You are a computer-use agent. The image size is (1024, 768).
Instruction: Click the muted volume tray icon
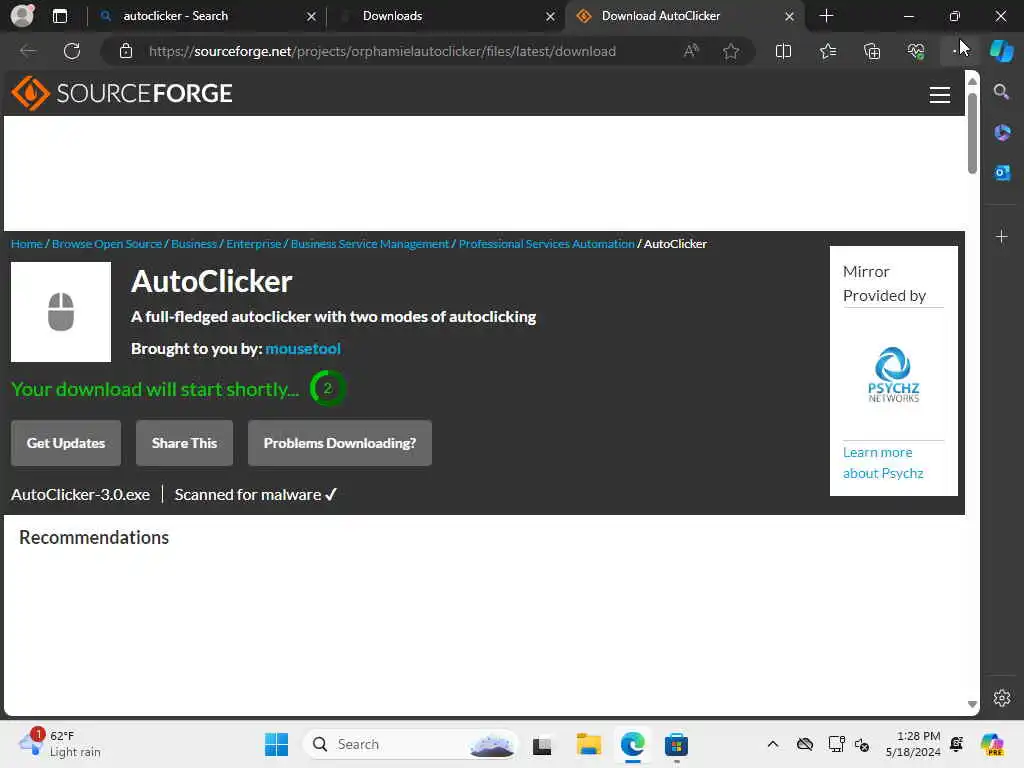862,744
